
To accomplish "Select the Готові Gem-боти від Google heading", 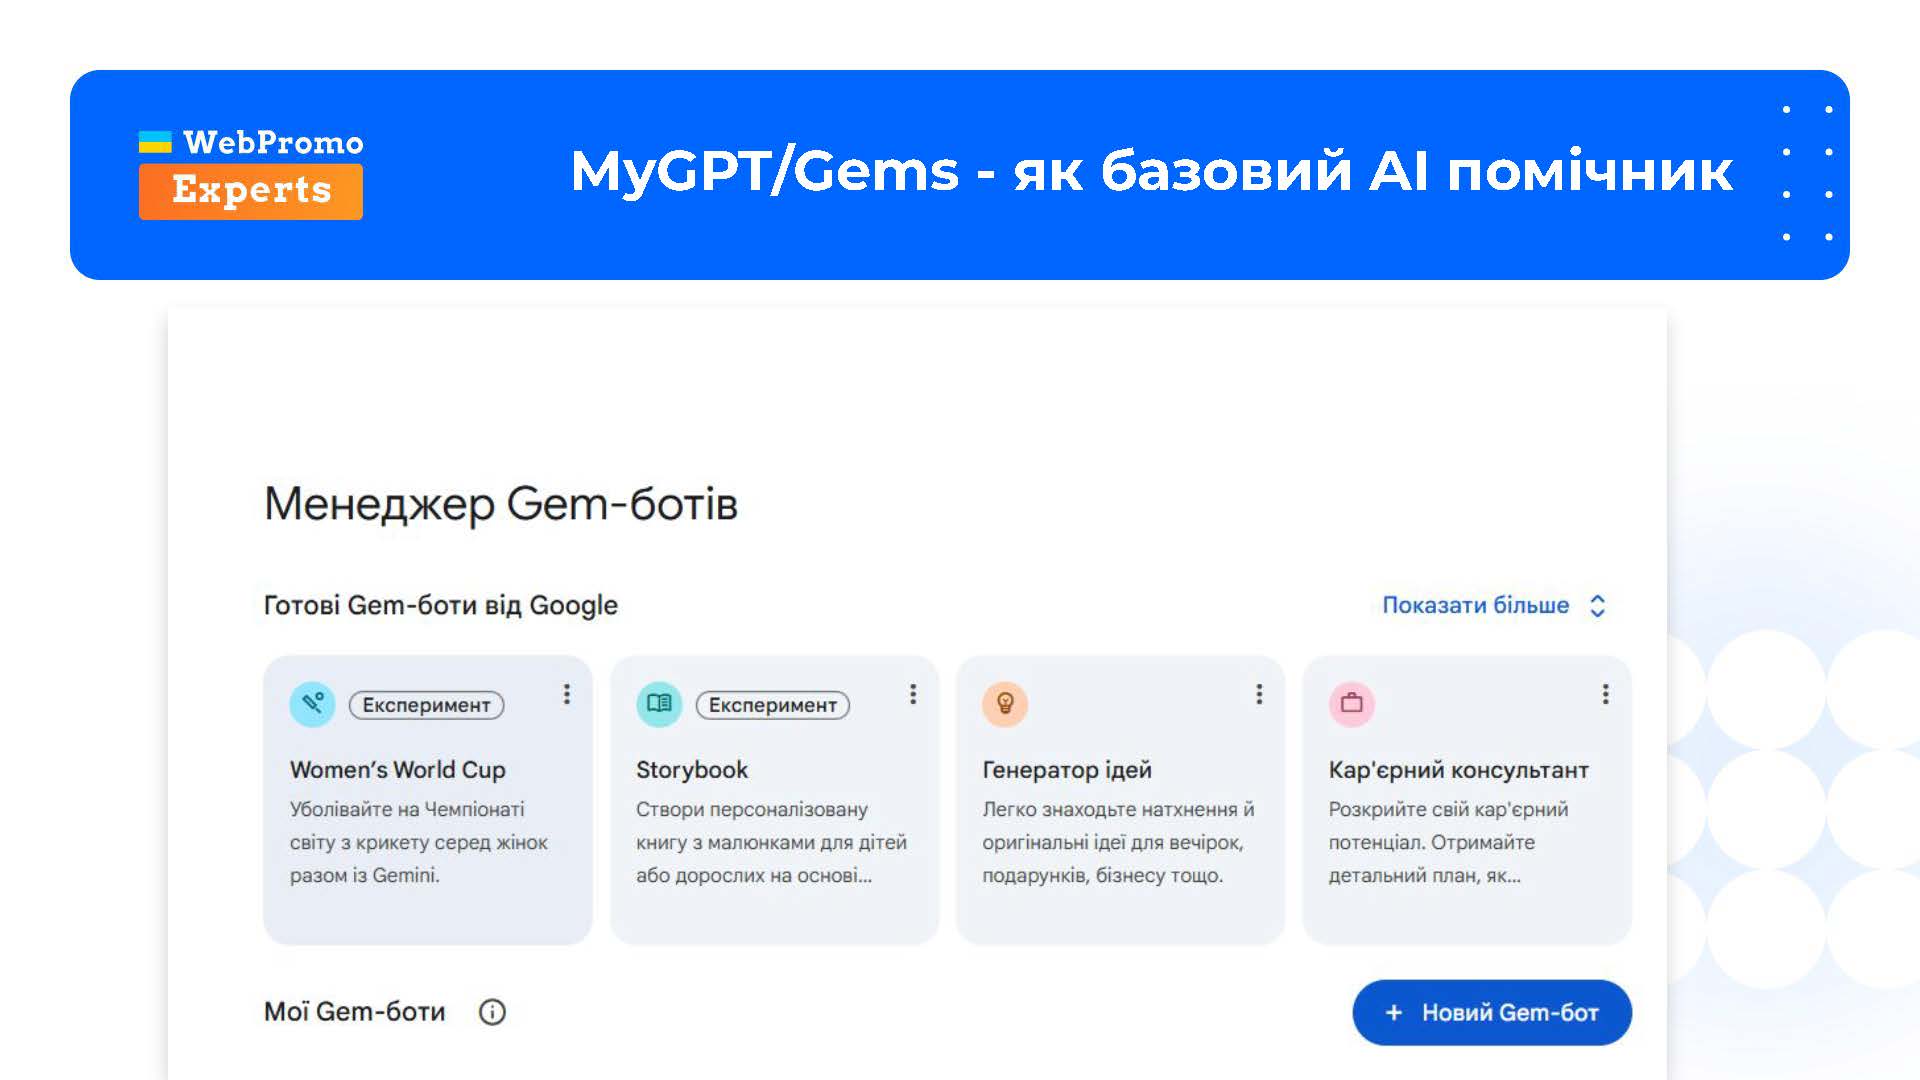I will [440, 604].
